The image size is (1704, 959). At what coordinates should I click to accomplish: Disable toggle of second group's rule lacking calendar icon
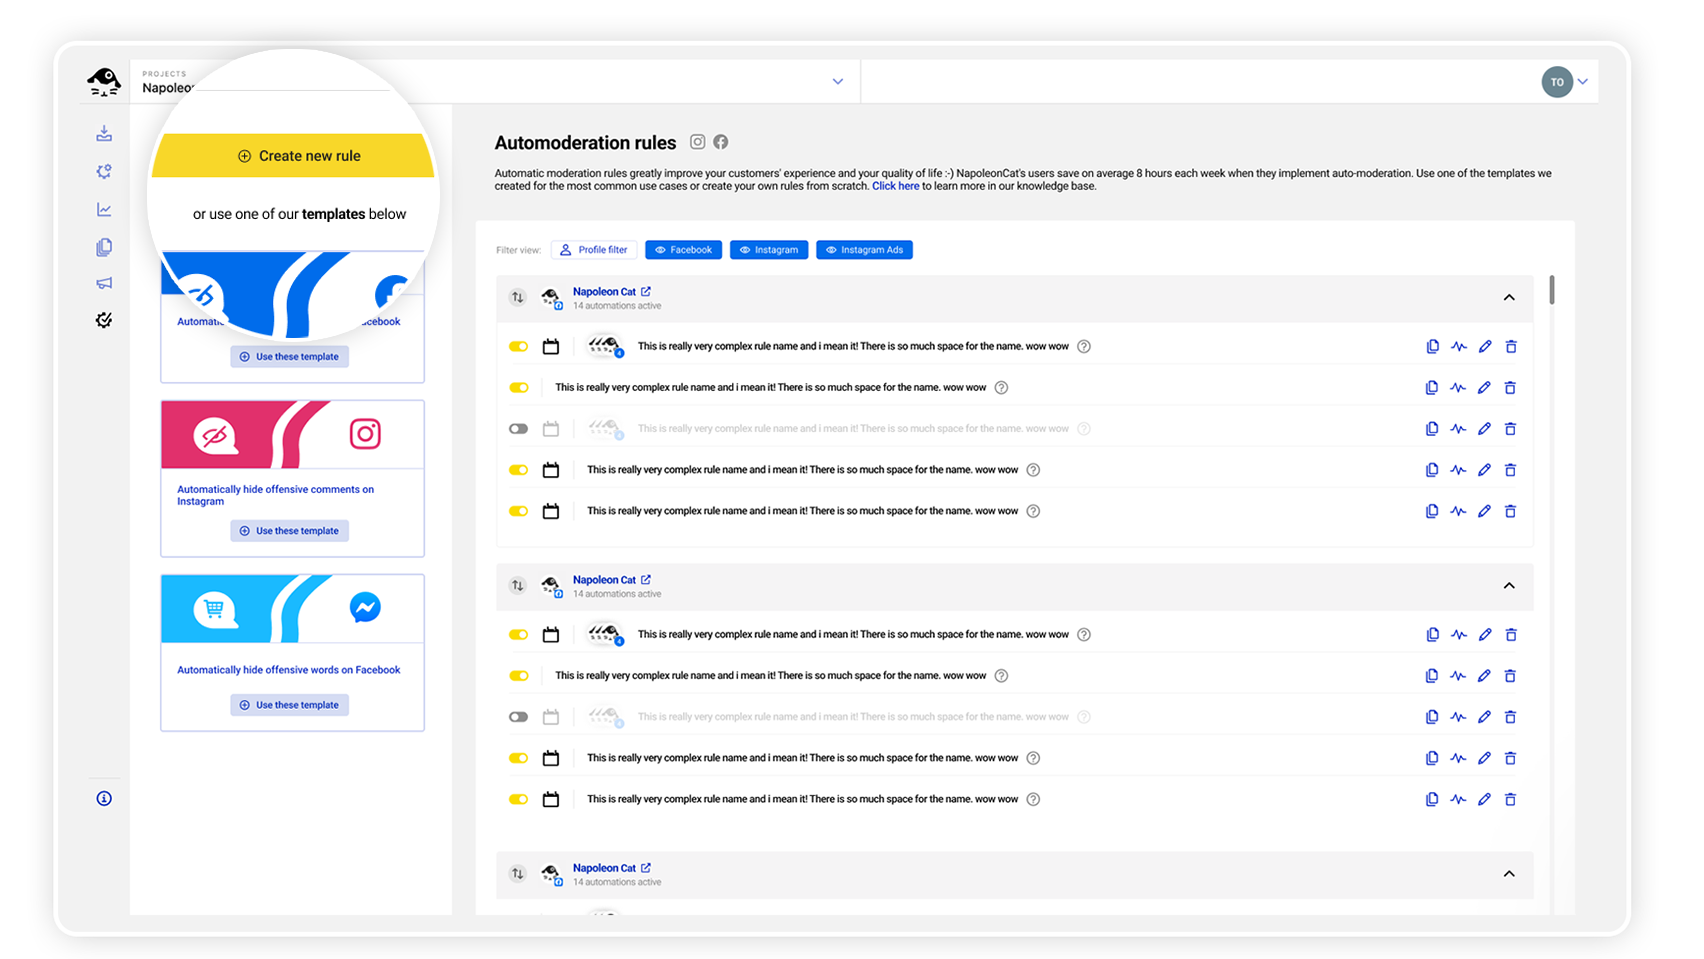point(518,676)
